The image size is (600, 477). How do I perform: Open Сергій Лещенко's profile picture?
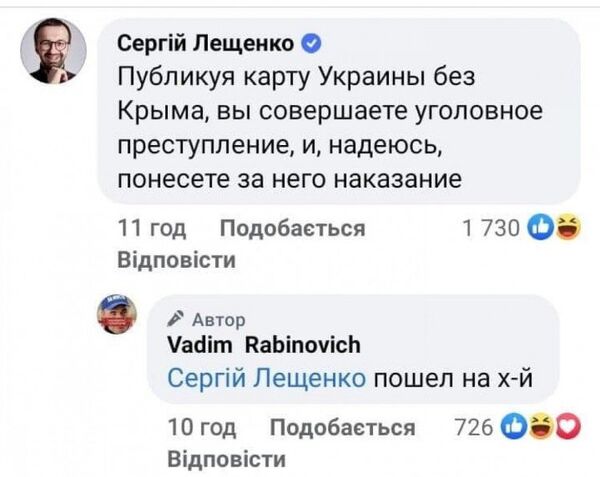[x=53, y=53]
